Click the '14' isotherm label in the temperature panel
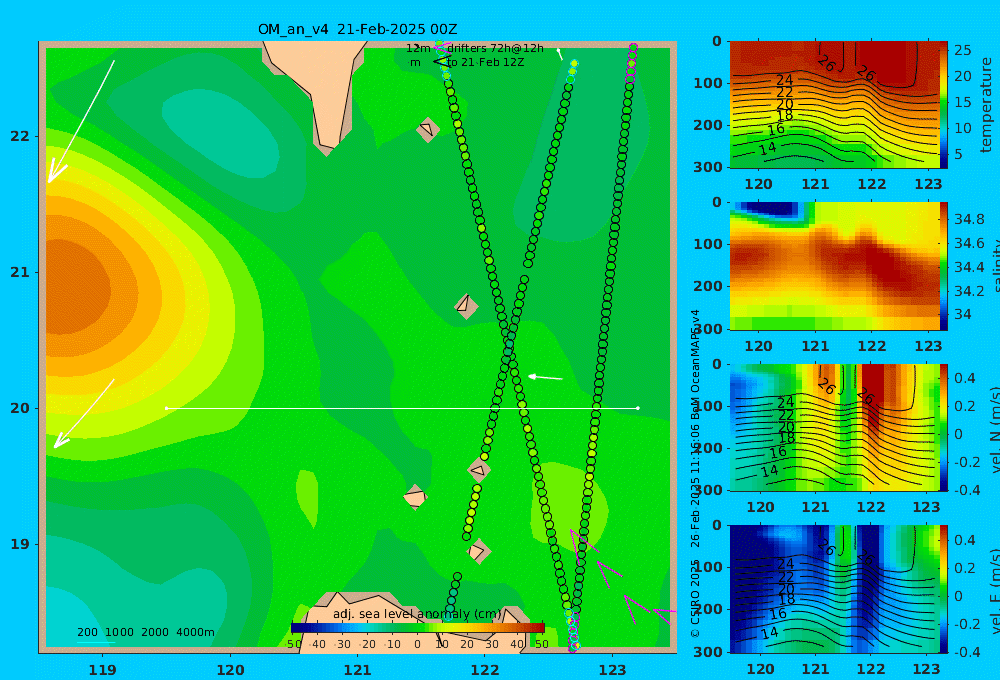The height and width of the screenshot is (680, 1000). pos(768,149)
